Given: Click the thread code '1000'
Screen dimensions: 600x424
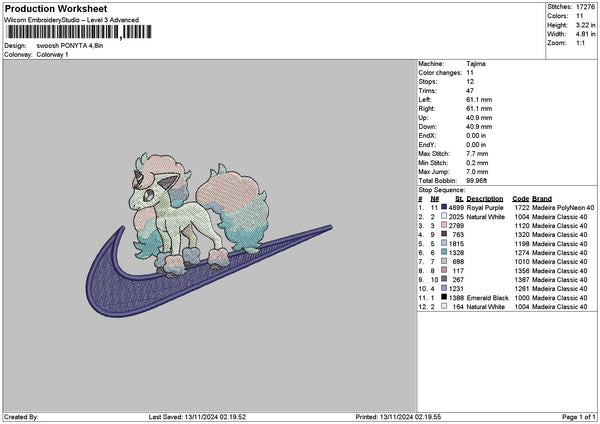Looking at the screenshot, I should coord(522,298).
